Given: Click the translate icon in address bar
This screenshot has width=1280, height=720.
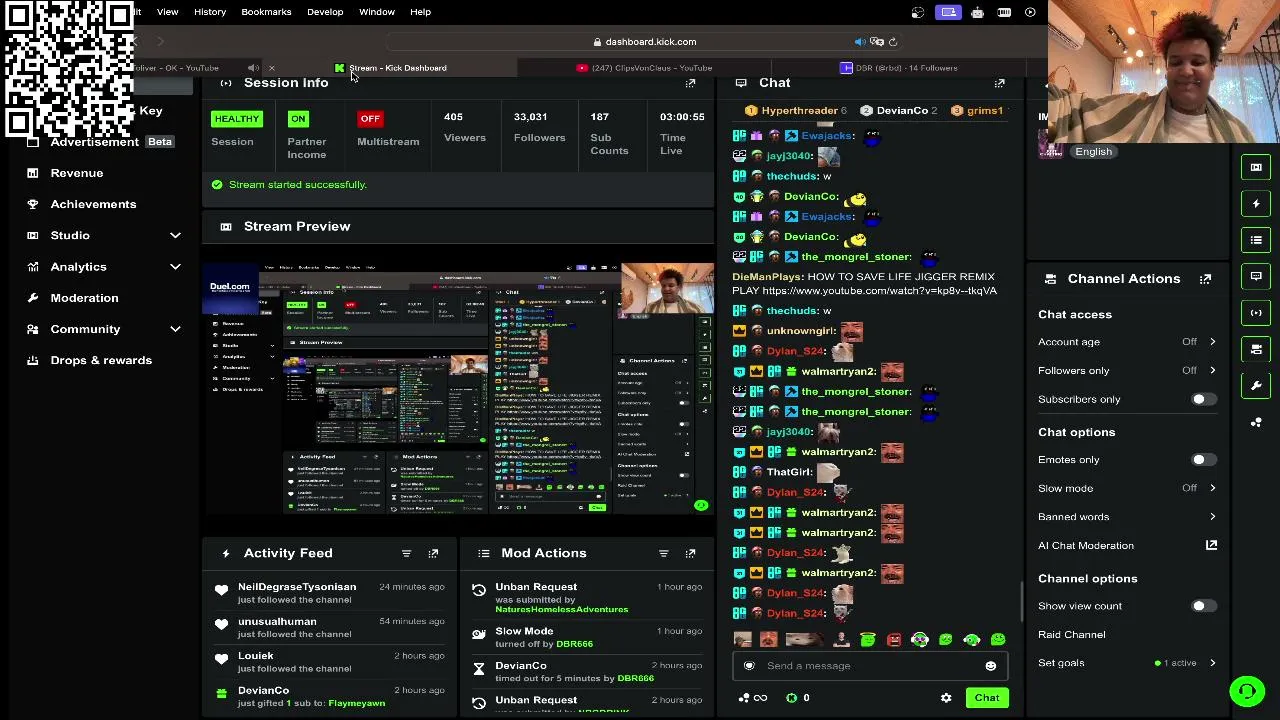Looking at the screenshot, I should 877,42.
